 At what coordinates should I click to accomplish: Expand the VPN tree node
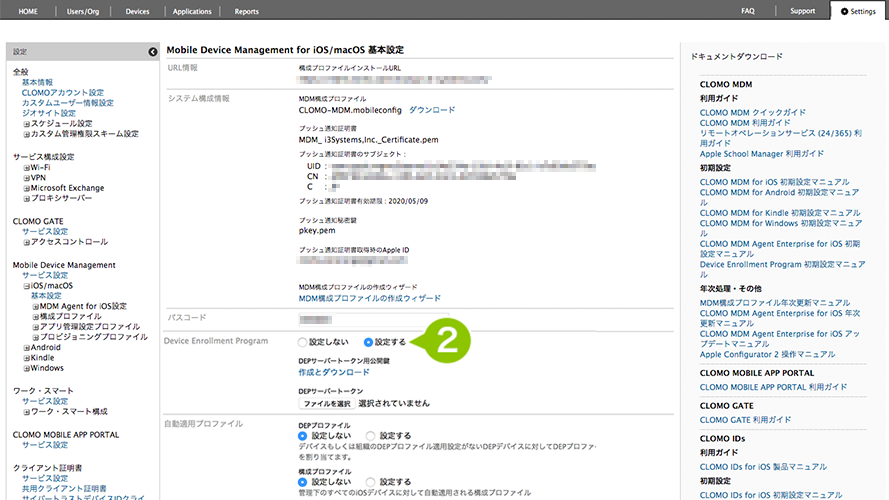point(26,178)
